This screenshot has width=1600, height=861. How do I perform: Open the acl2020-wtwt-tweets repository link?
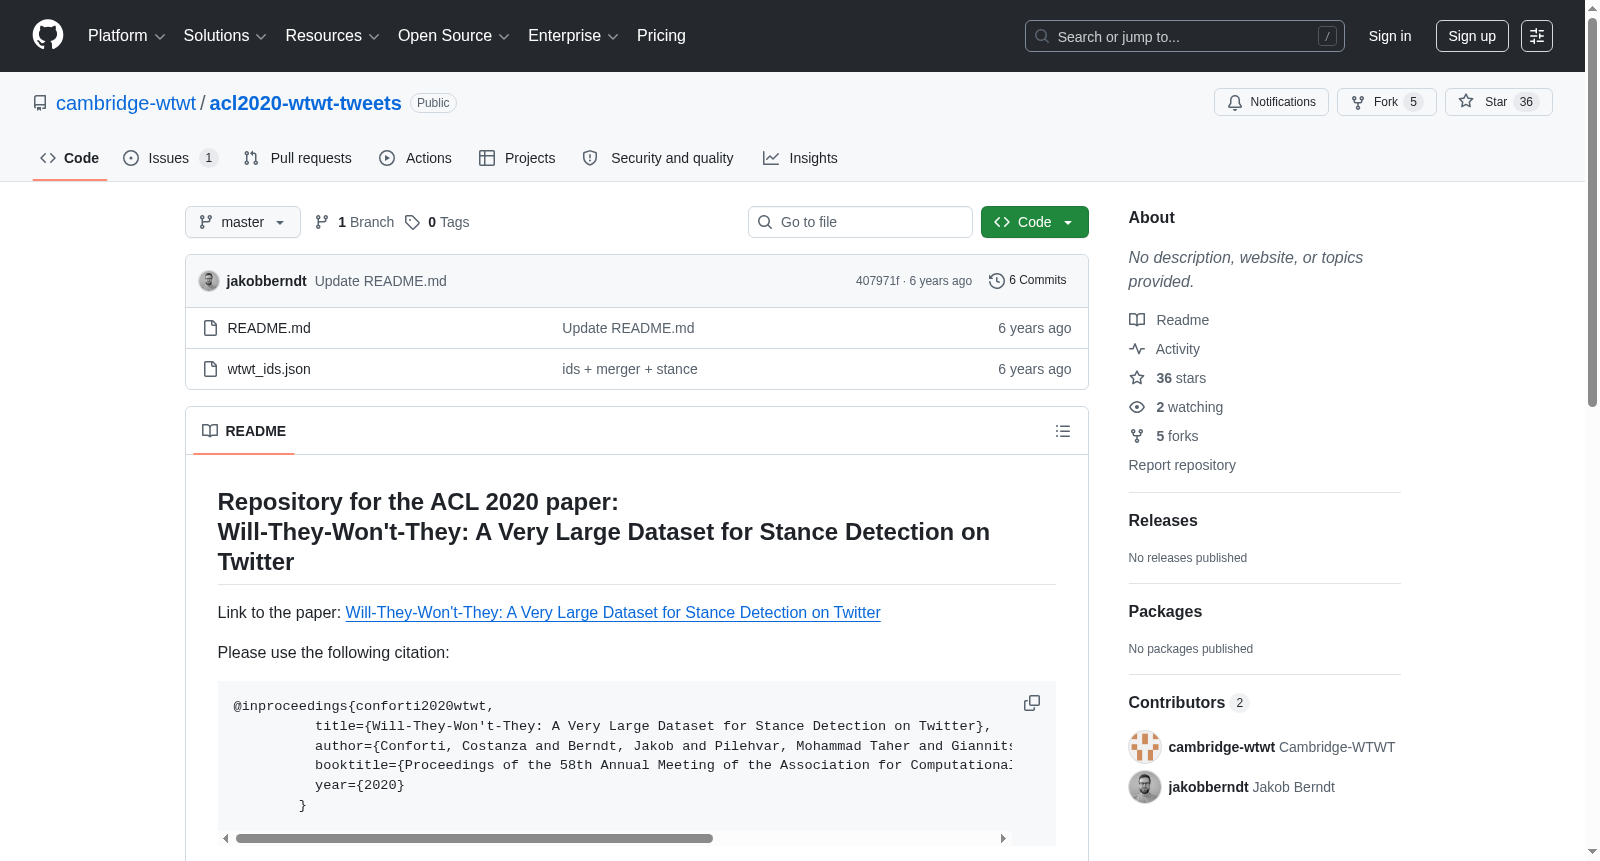tap(305, 103)
